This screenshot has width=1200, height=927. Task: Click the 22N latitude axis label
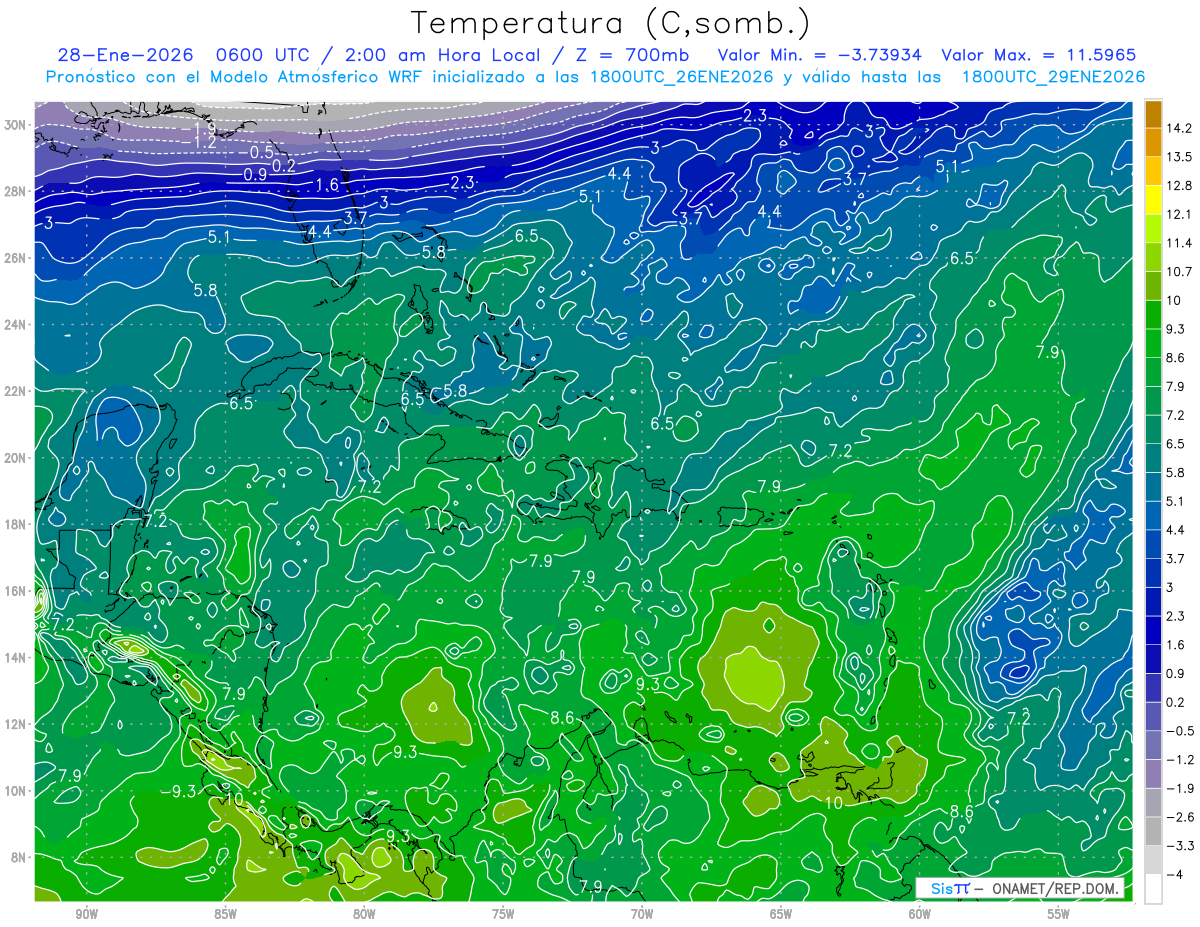[16, 391]
